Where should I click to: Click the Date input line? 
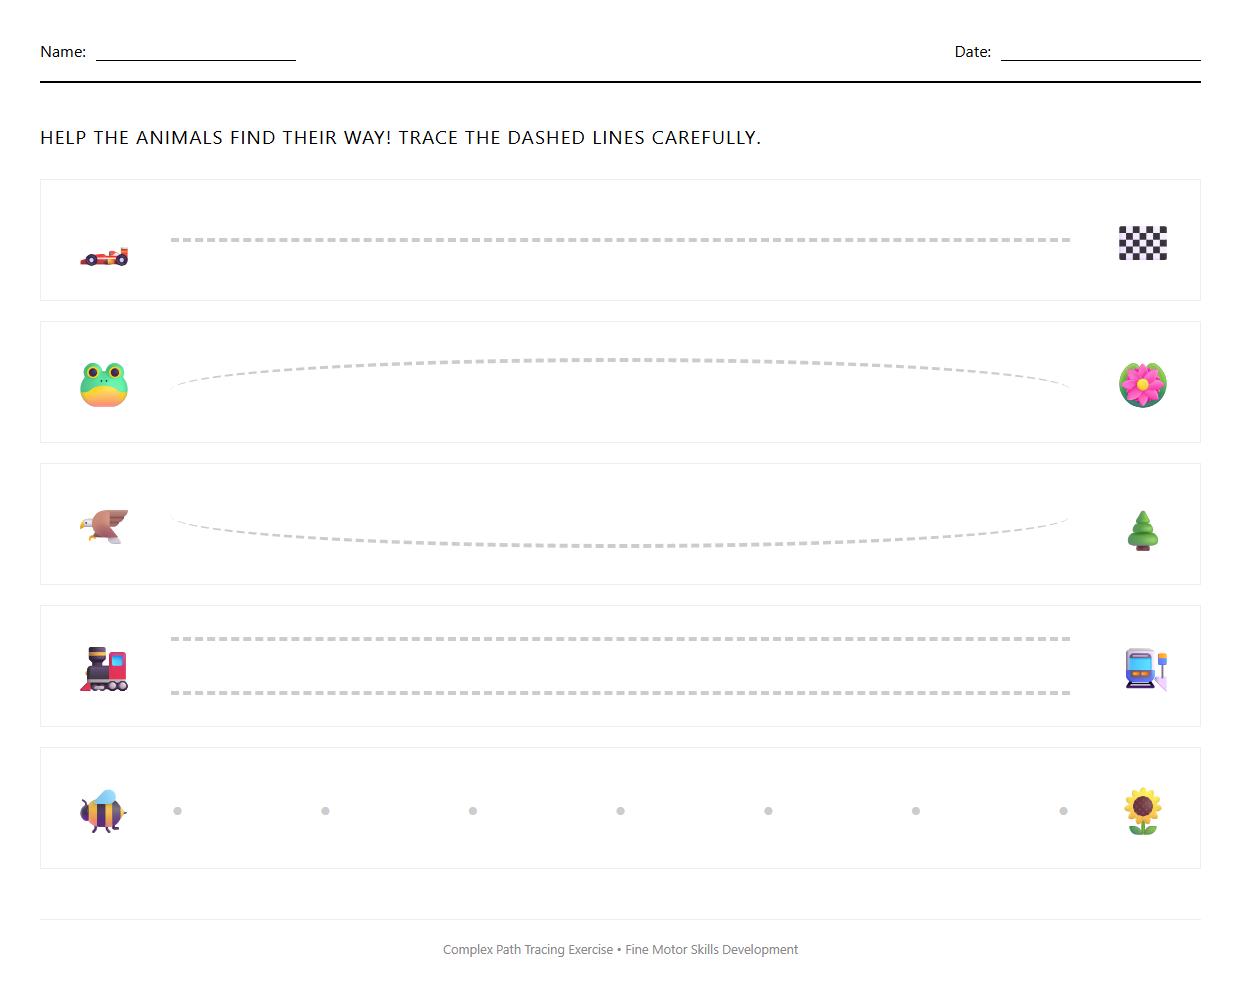pyautogui.click(x=1100, y=52)
